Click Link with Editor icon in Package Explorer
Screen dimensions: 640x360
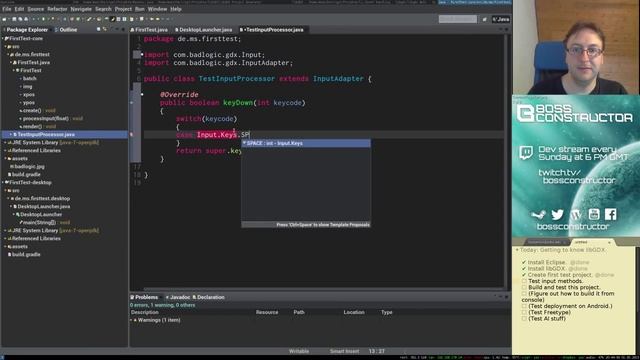[104, 29]
